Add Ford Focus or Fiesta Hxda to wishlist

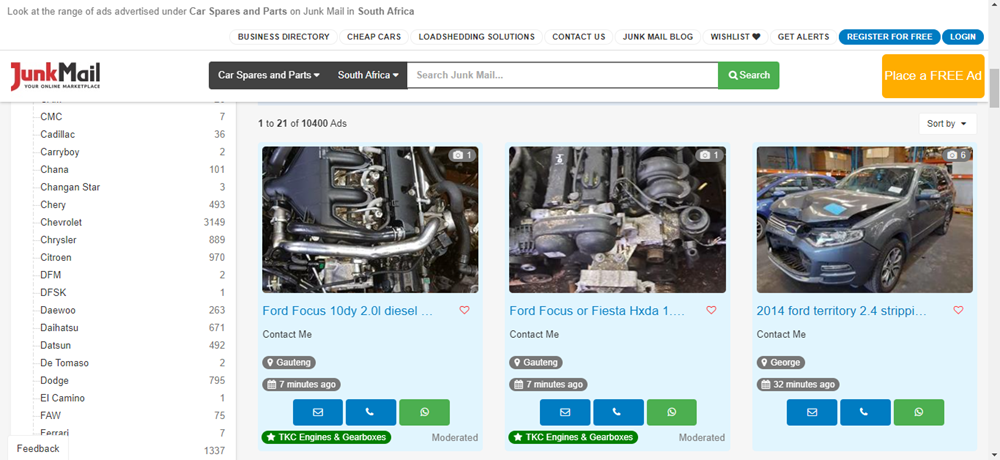tap(711, 310)
